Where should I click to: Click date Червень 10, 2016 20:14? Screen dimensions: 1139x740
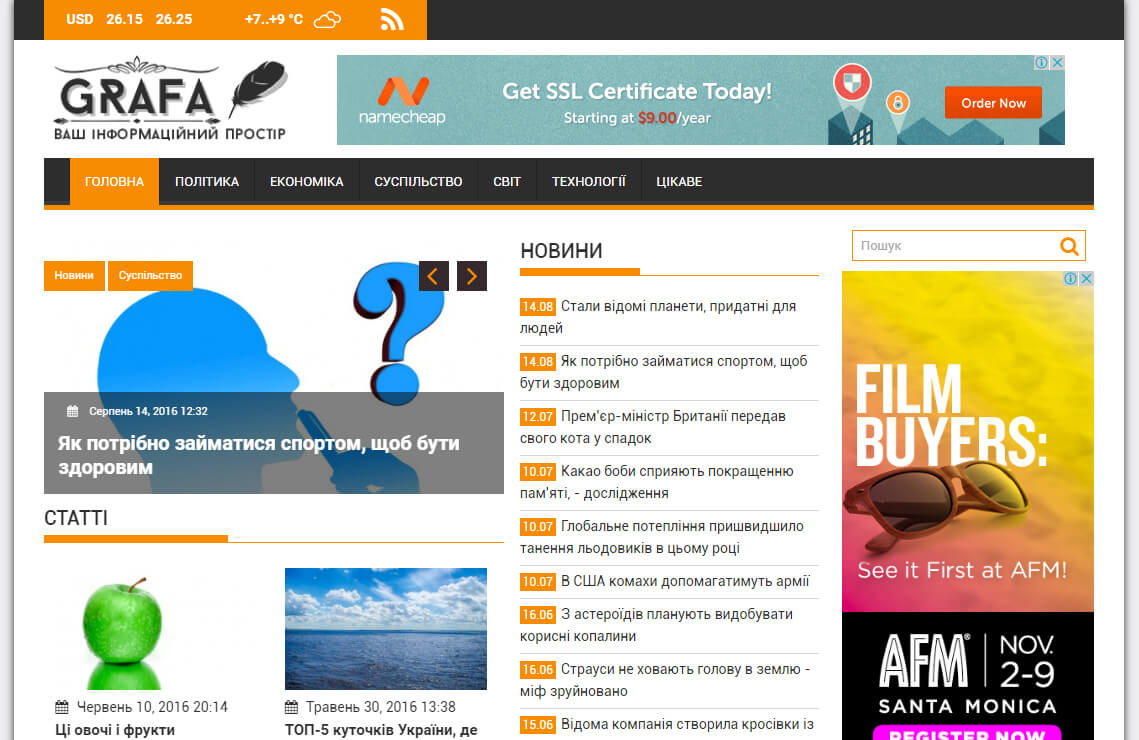pos(153,707)
